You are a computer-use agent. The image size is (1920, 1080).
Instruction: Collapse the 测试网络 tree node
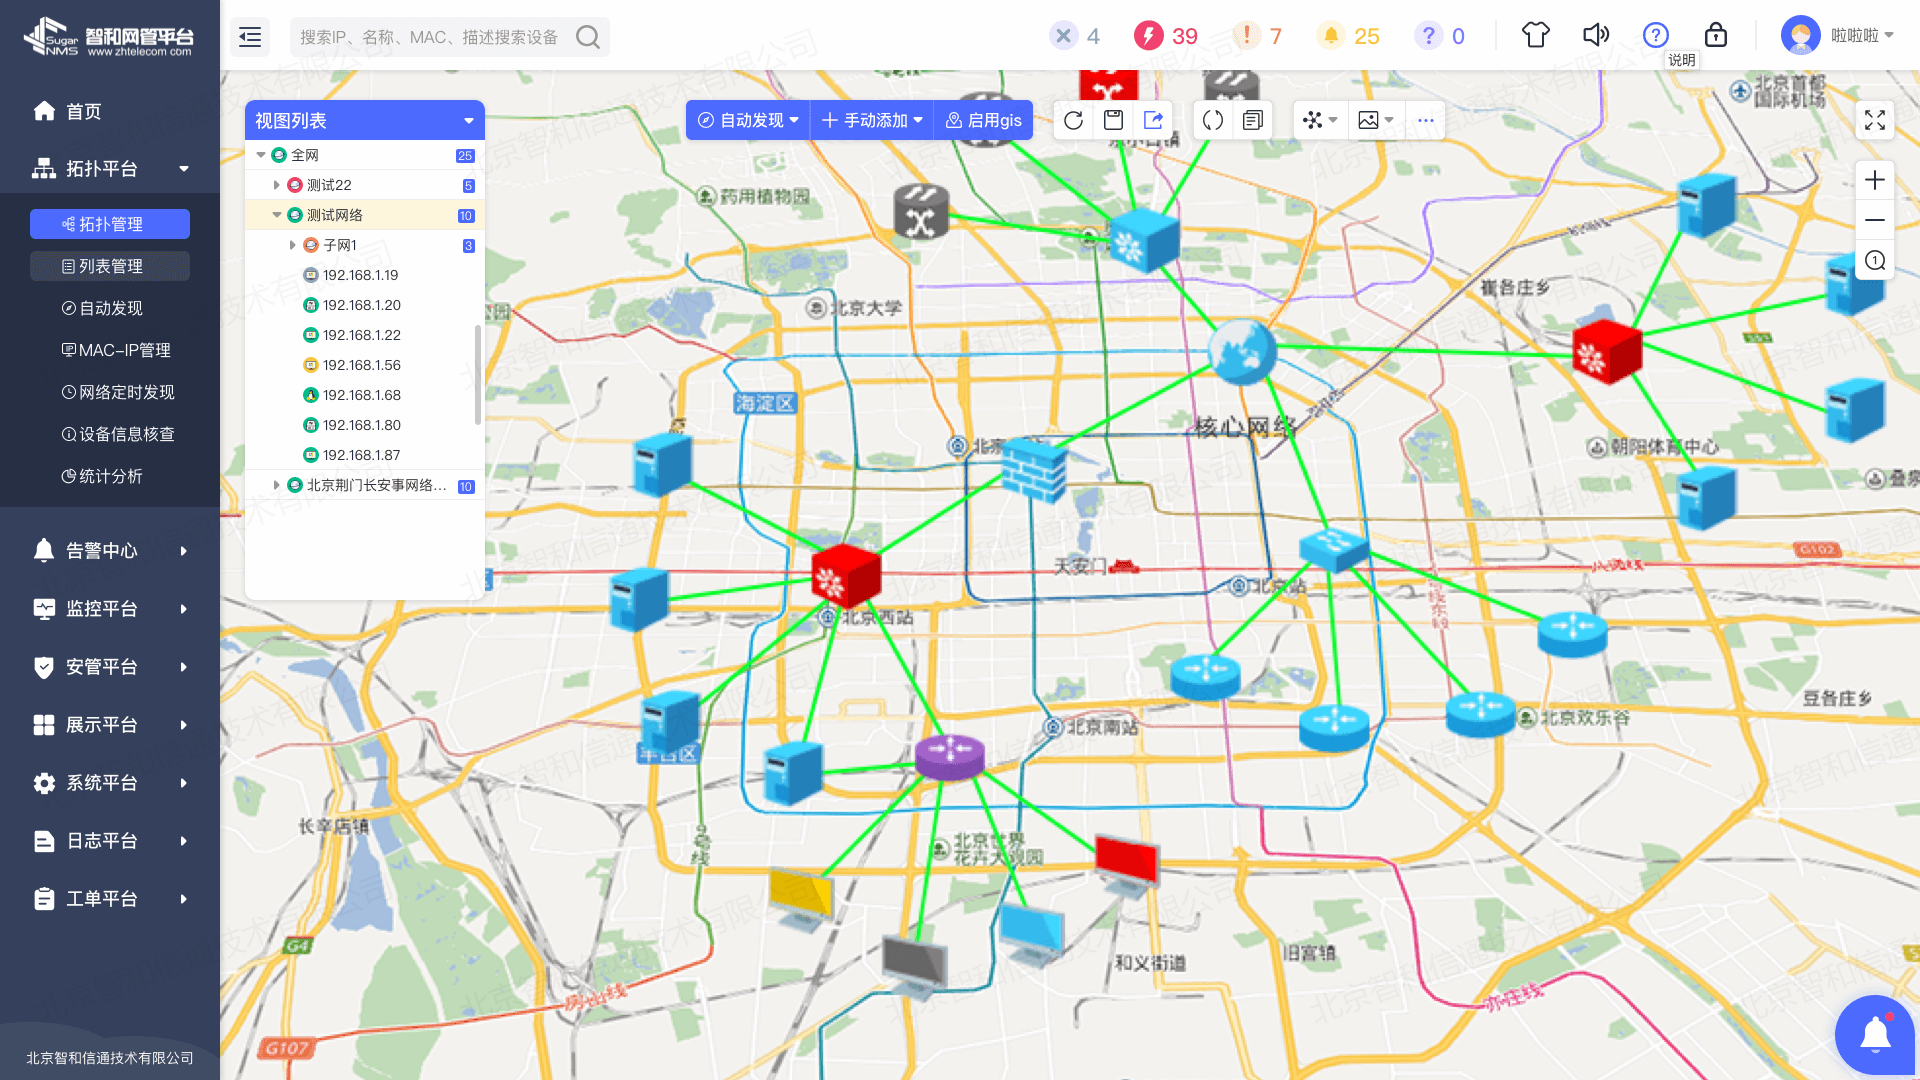pyautogui.click(x=277, y=215)
